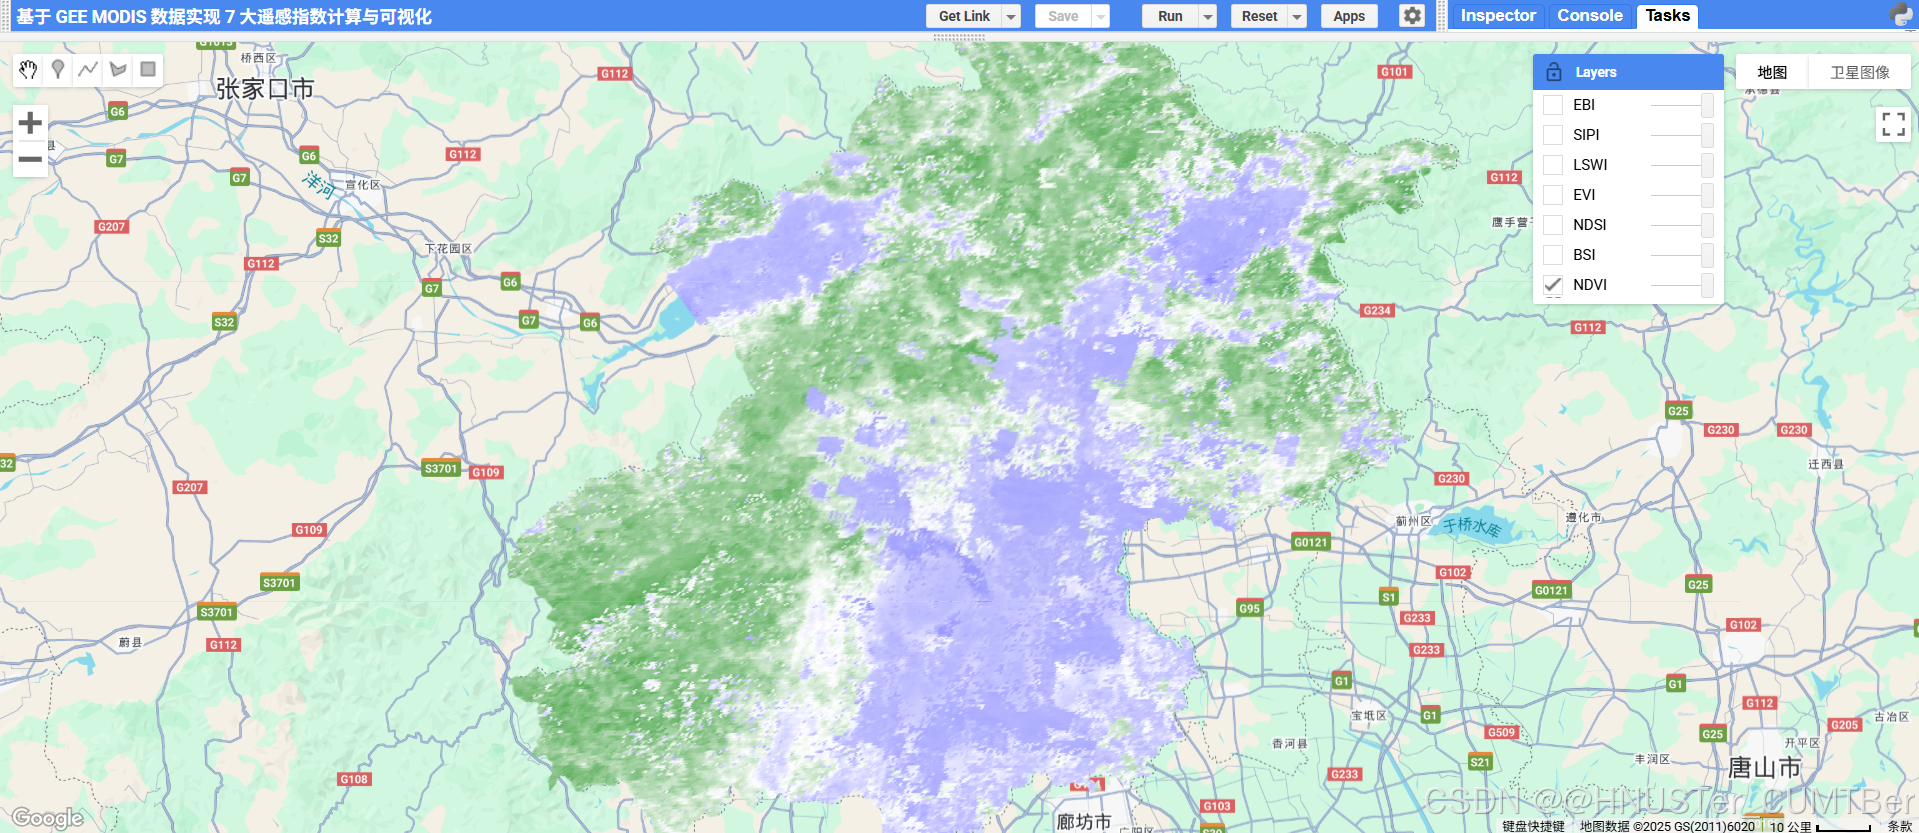Viewport: 1919px width, 833px height.
Task: Adjust the BSI layer opacity slider
Action: point(1682,255)
